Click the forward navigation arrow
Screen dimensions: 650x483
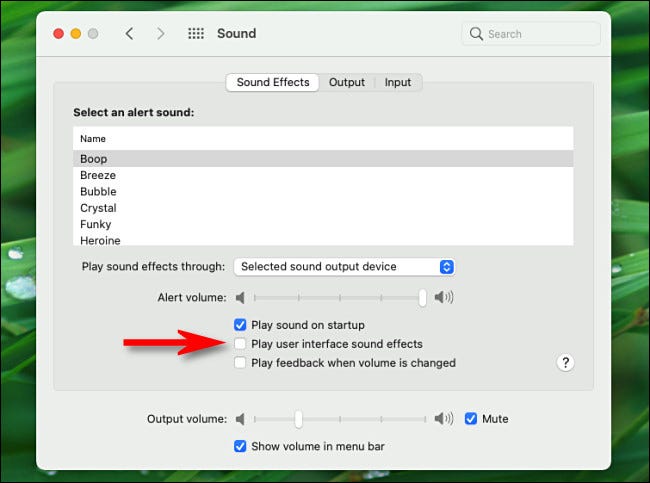160,34
